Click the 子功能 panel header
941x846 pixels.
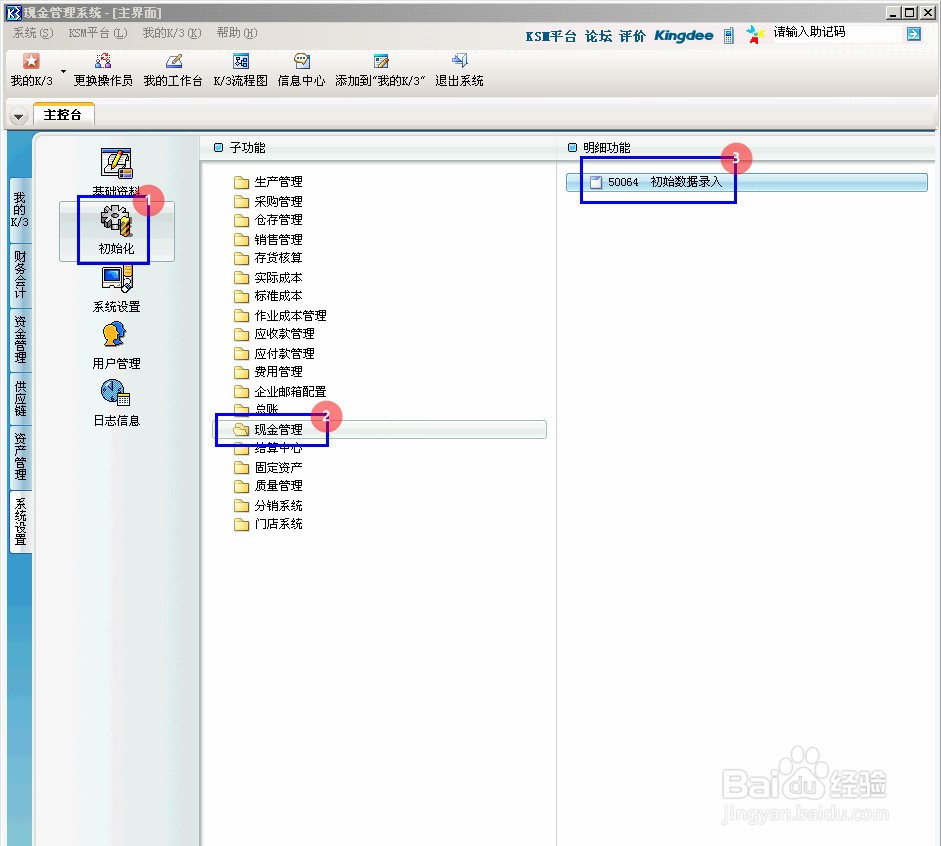point(240,148)
